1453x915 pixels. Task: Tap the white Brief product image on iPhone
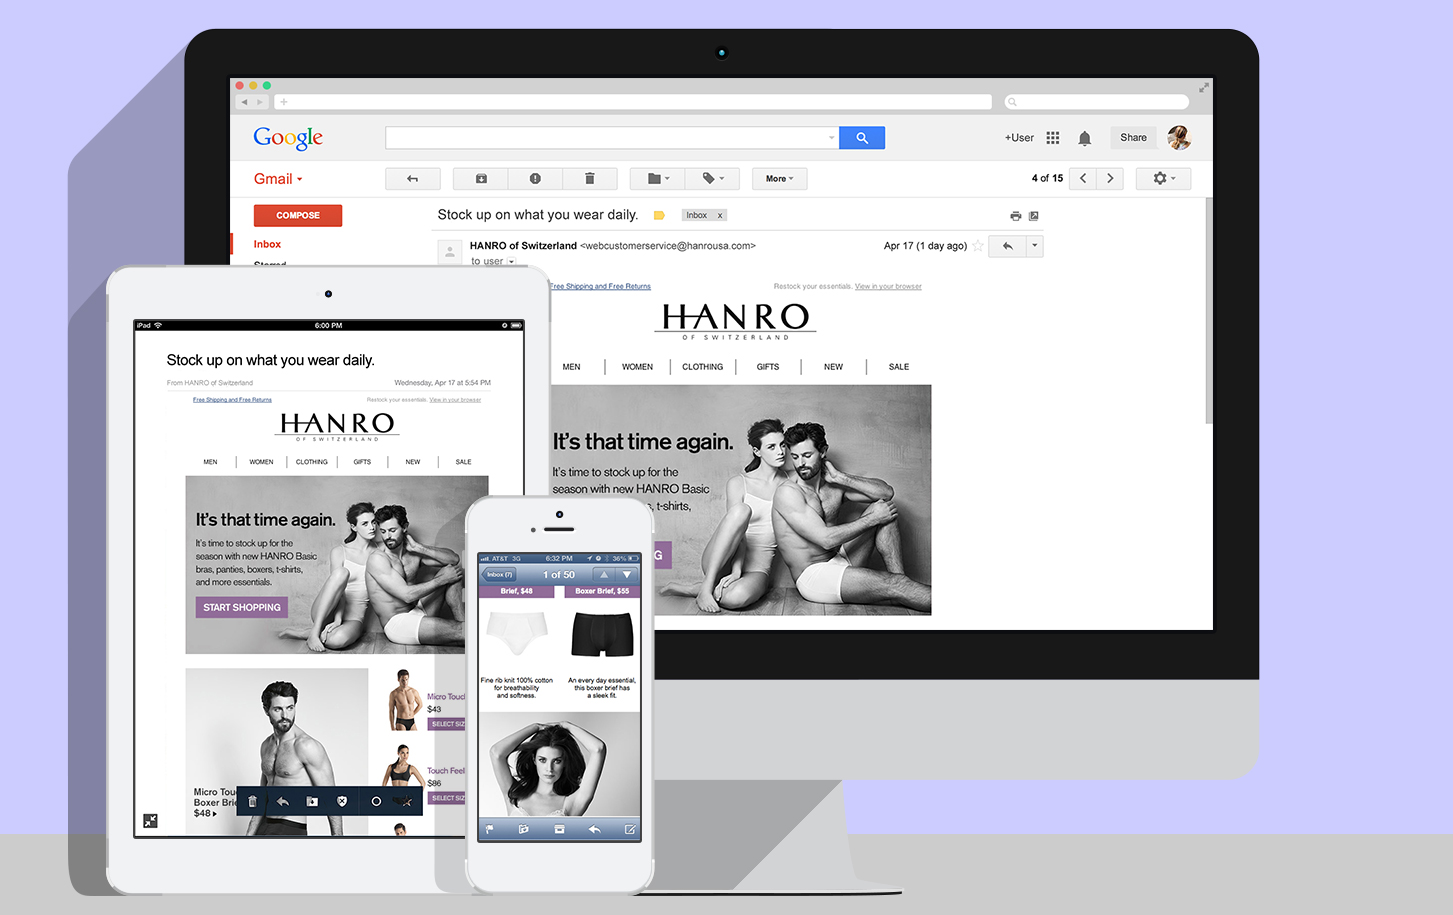(x=517, y=634)
